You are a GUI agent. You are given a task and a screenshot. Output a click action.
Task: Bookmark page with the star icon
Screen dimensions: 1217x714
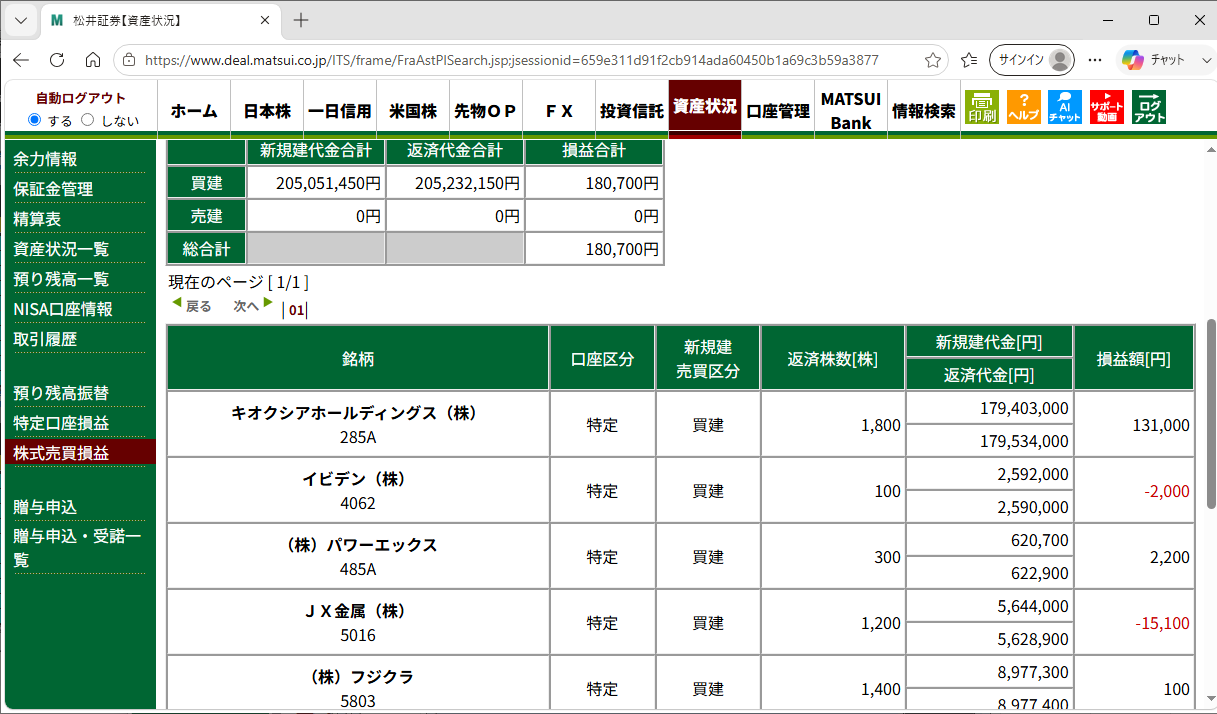pos(933,60)
